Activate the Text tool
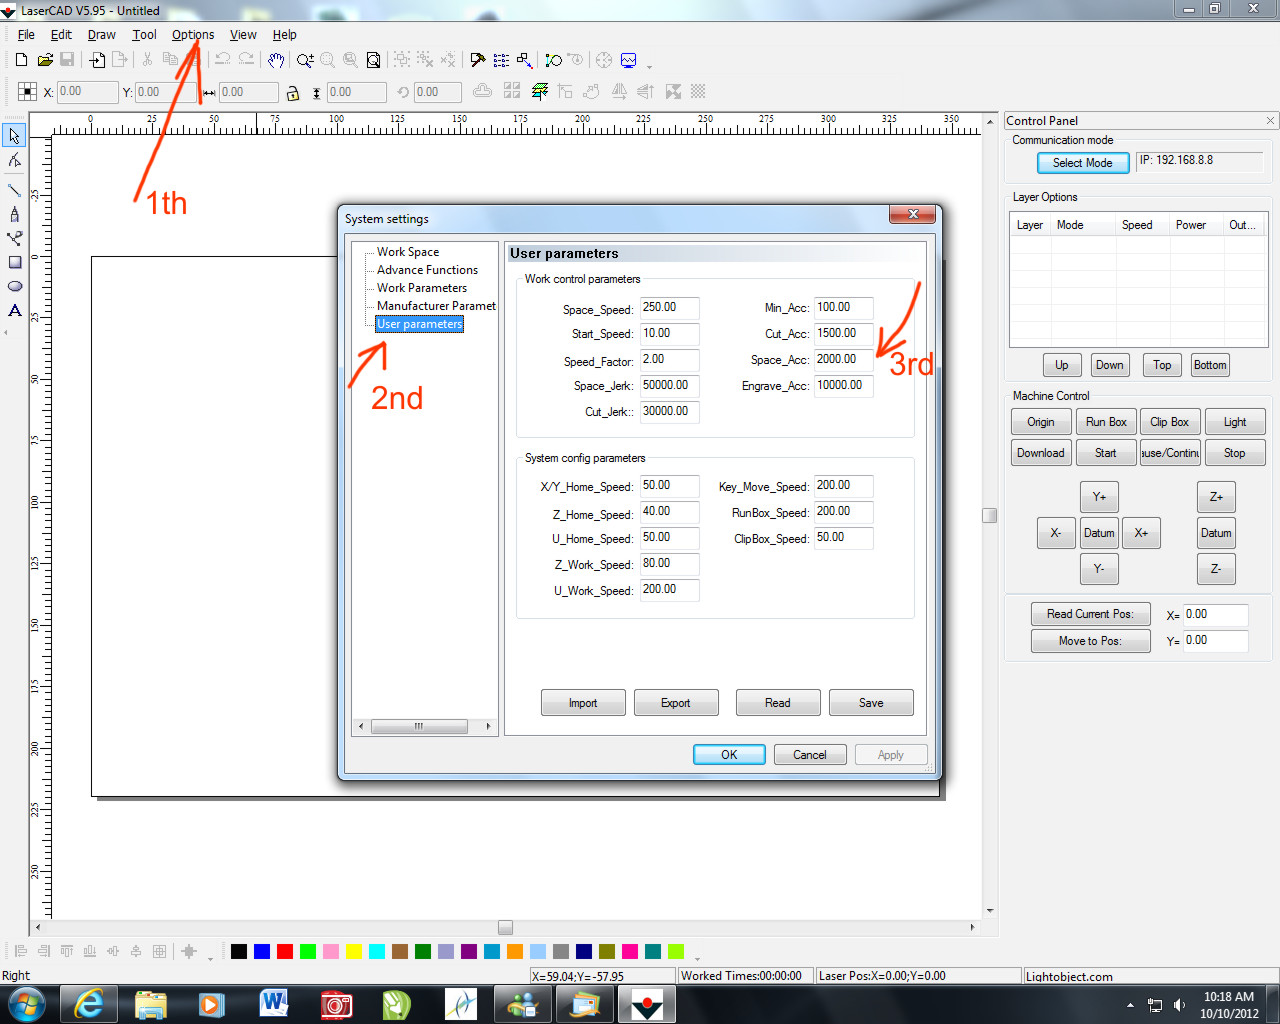This screenshot has height=1024, width=1280. (14, 311)
